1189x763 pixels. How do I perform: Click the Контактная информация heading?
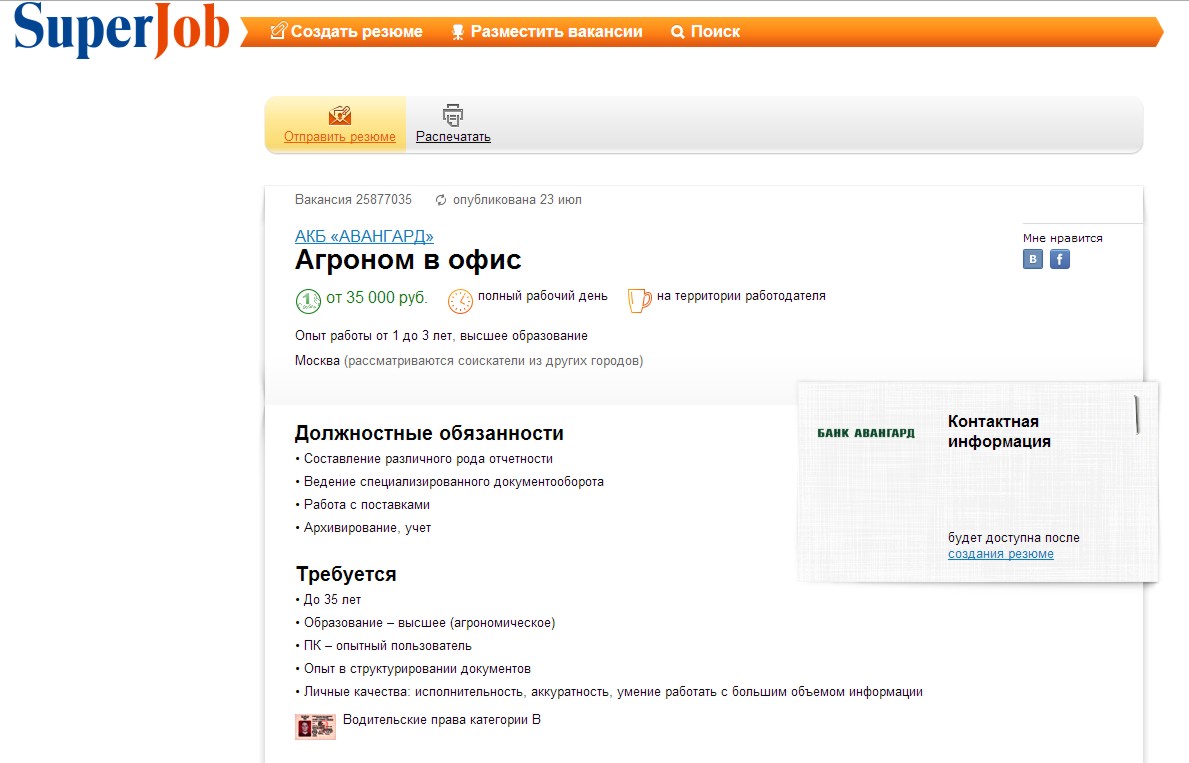(998, 432)
